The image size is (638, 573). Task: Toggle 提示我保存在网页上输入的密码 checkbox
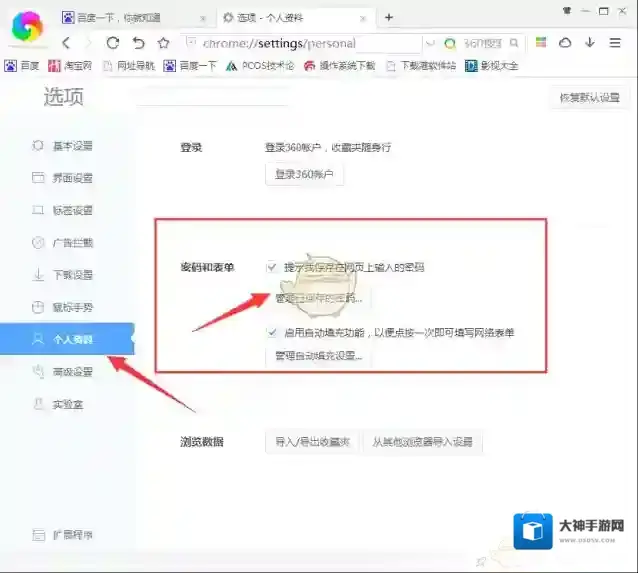click(x=272, y=267)
